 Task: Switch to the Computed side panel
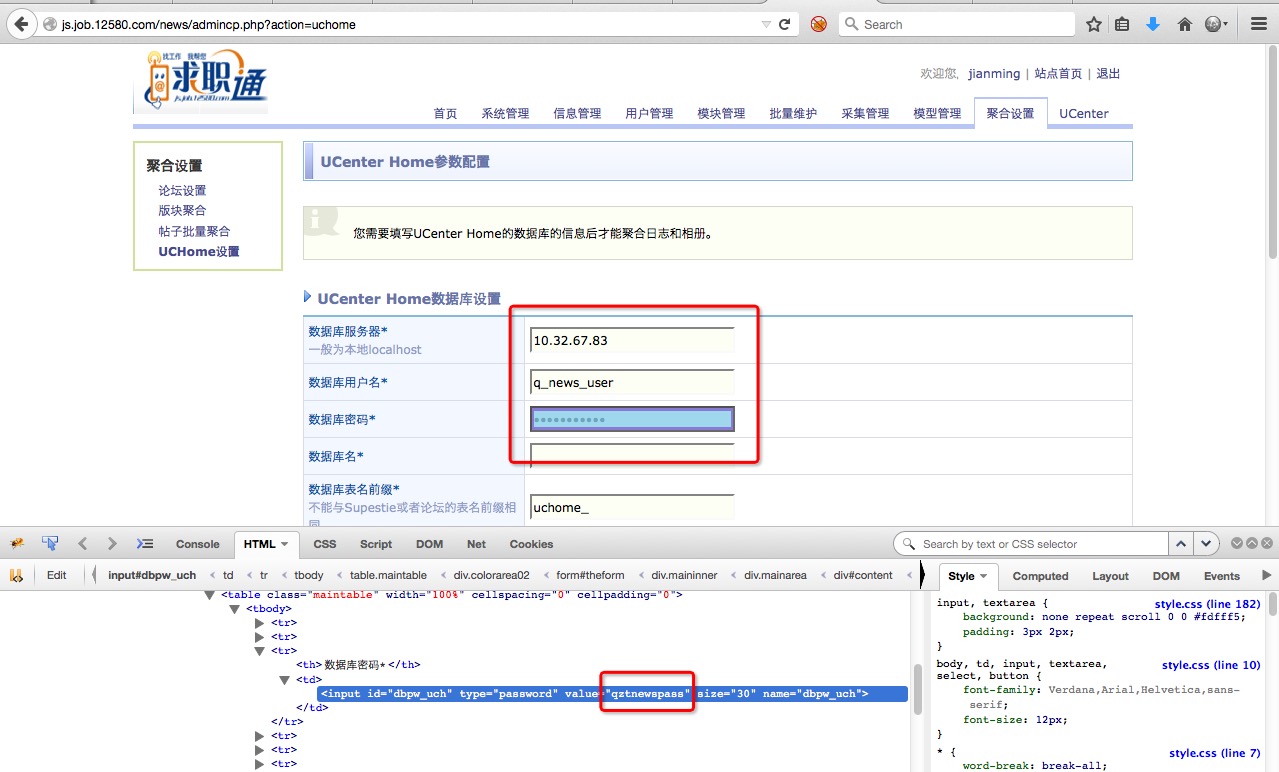(1040, 576)
